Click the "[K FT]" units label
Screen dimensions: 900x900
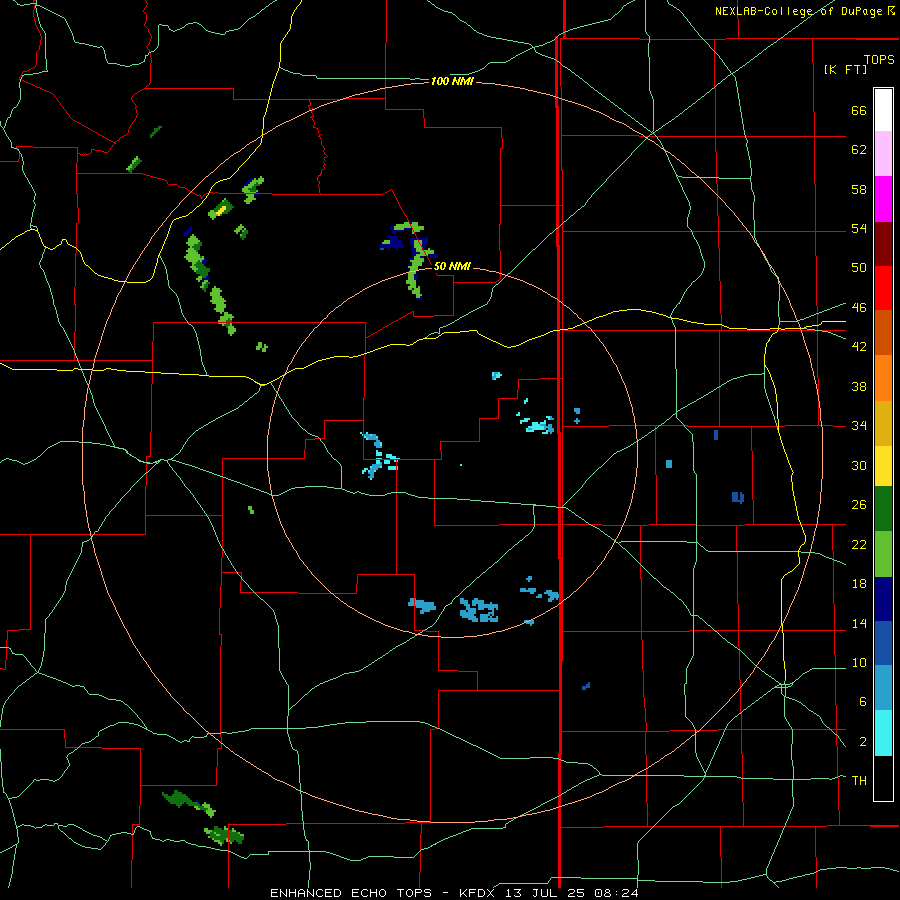845,70
